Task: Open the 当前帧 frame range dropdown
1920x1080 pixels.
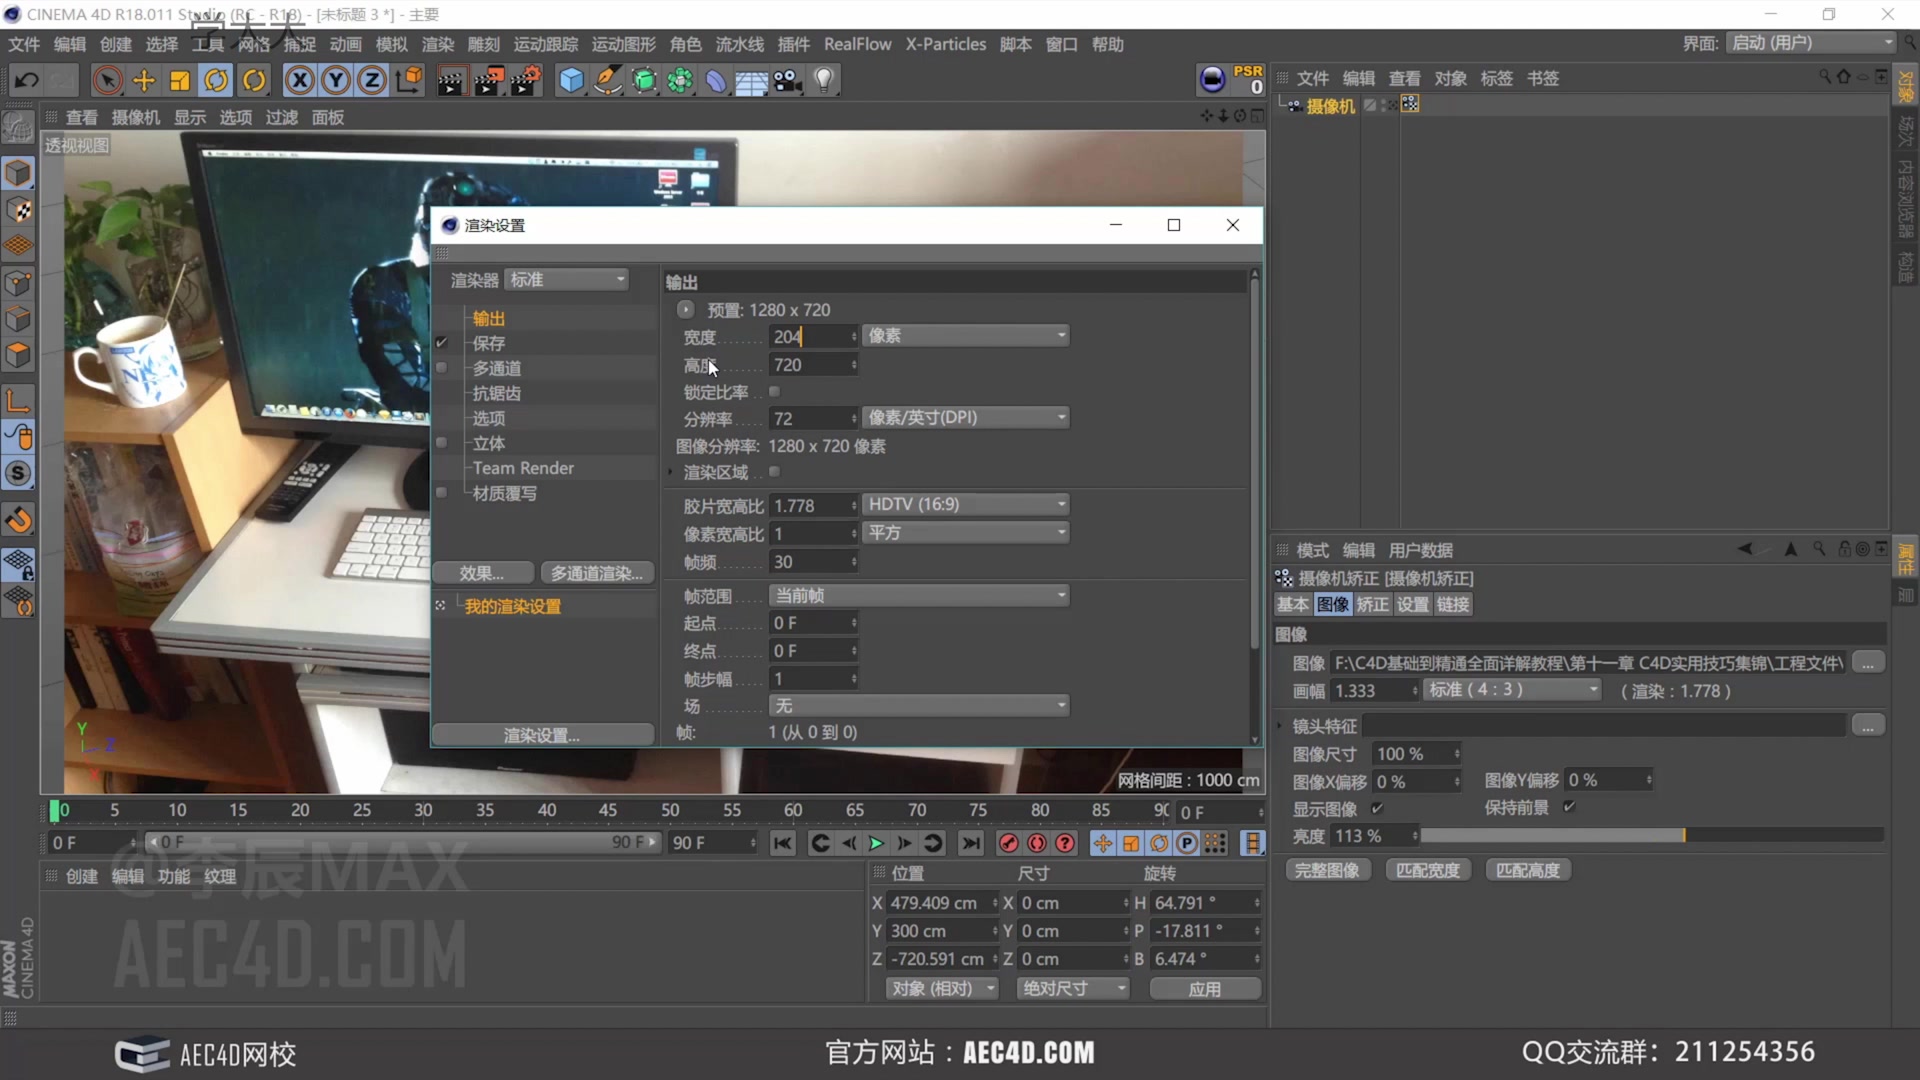Action: coord(918,595)
